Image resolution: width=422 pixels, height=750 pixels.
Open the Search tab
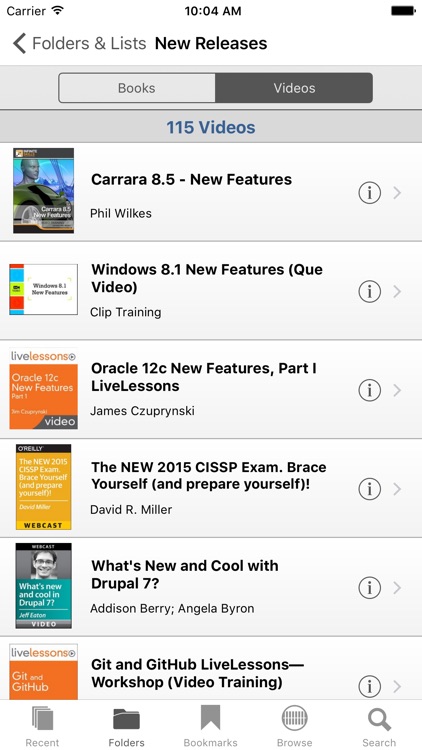click(x=379, y=726)
